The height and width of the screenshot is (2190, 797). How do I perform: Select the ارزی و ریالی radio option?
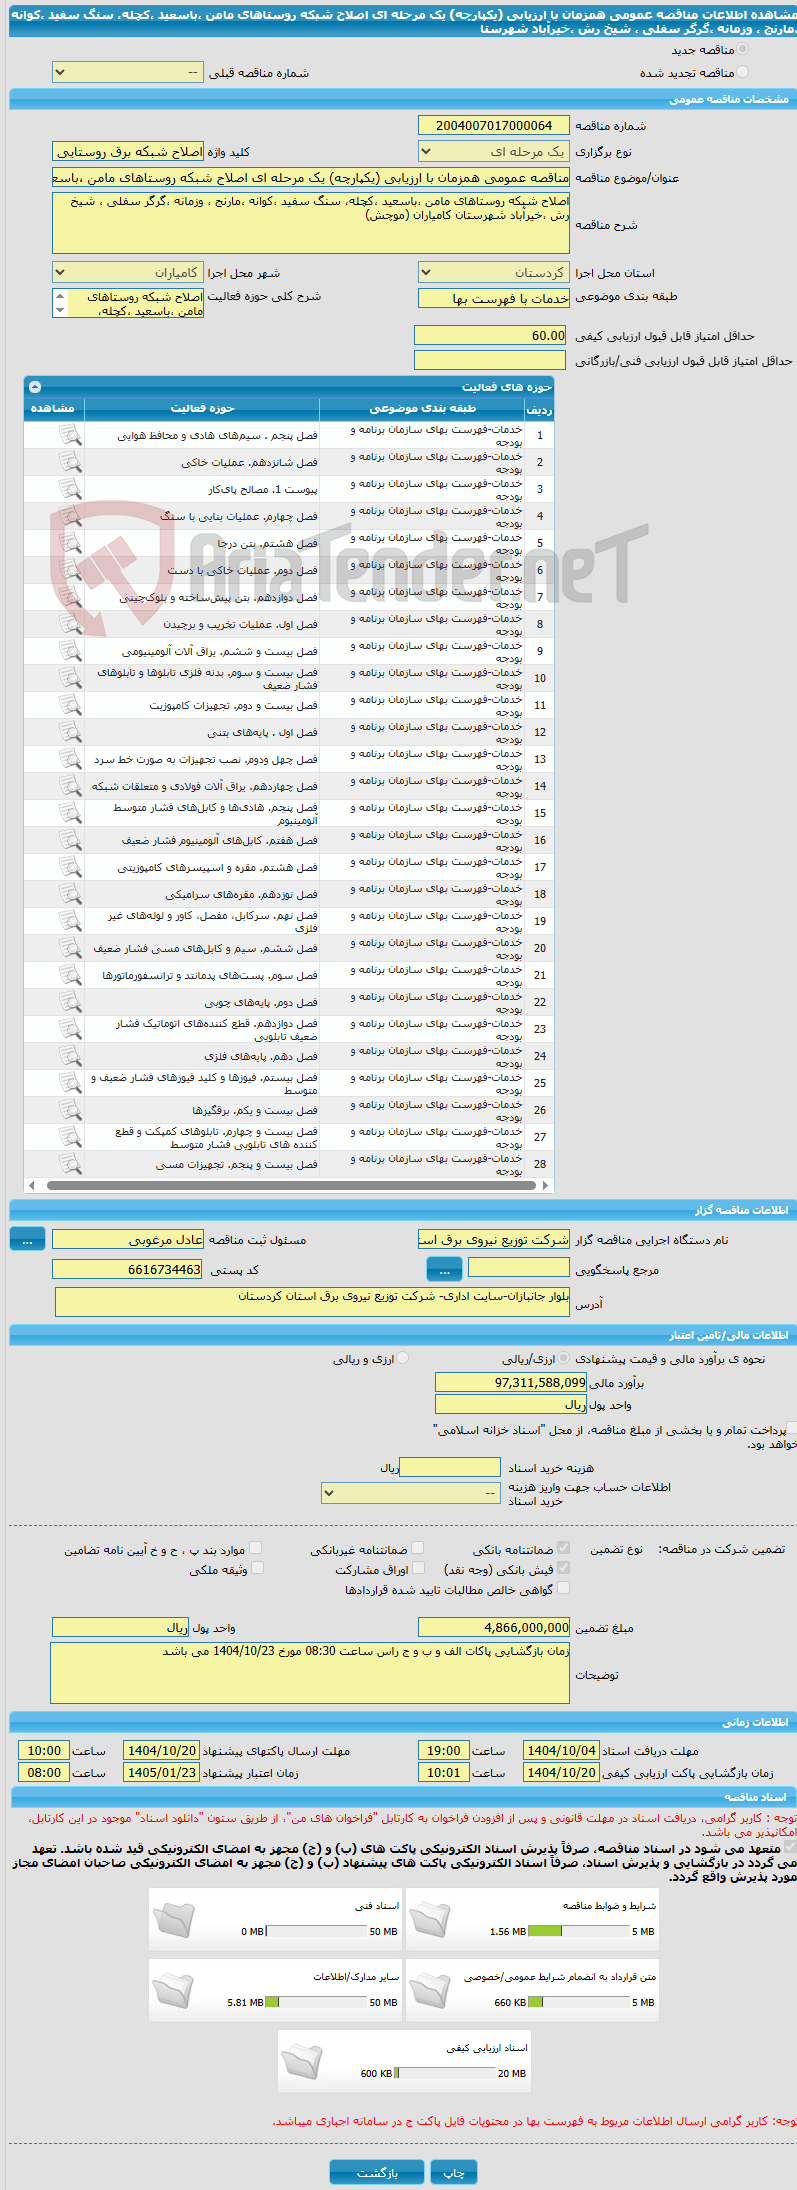click(402, 1358)
